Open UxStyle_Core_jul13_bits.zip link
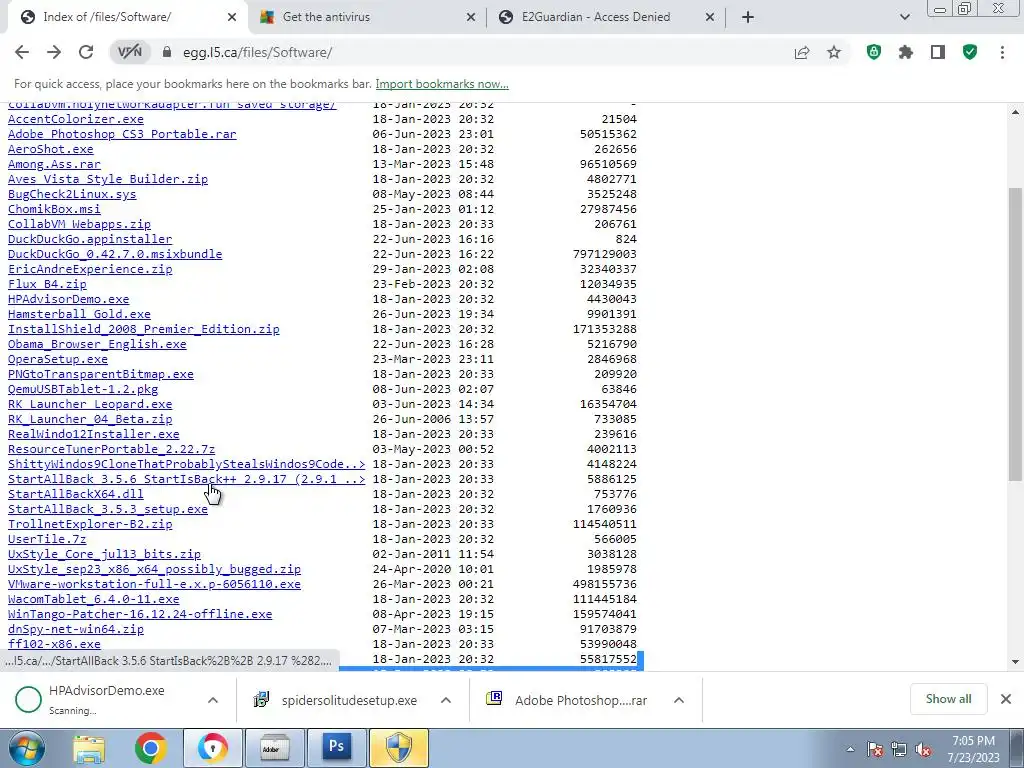Image resolution: width=1024 pixels, height=768 pixels. (104, 555)
